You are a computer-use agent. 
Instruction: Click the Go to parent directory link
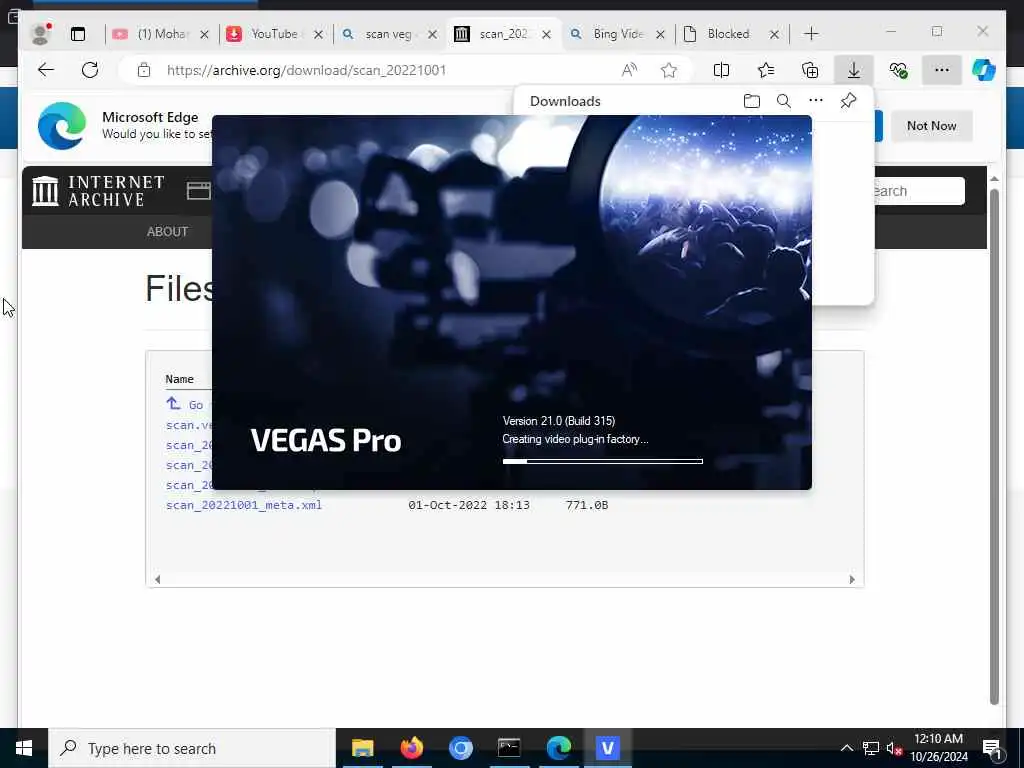pos(188,404)
